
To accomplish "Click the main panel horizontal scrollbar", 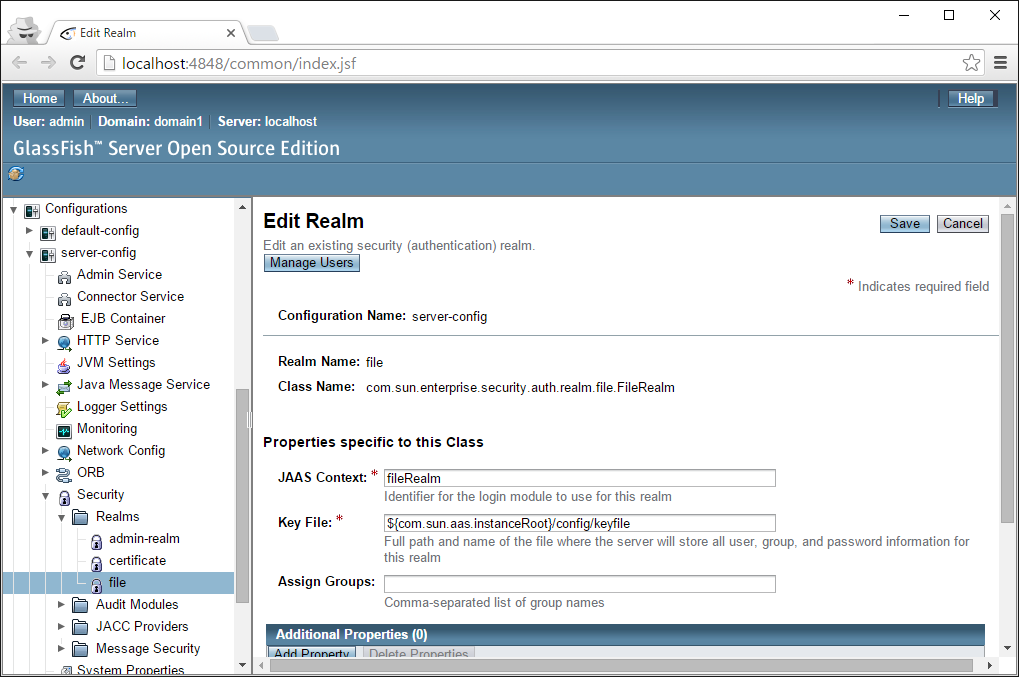I will coord(621,666).
